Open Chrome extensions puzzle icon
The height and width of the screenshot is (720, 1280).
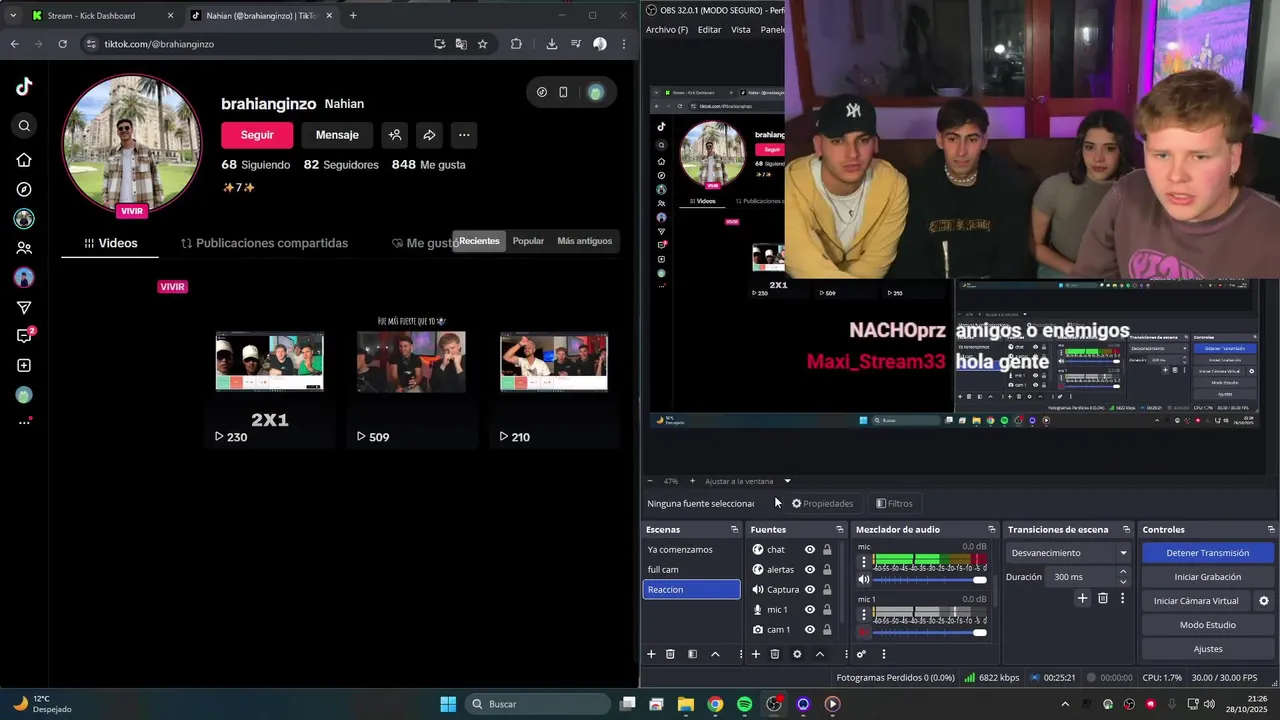[x=516, y=44]
